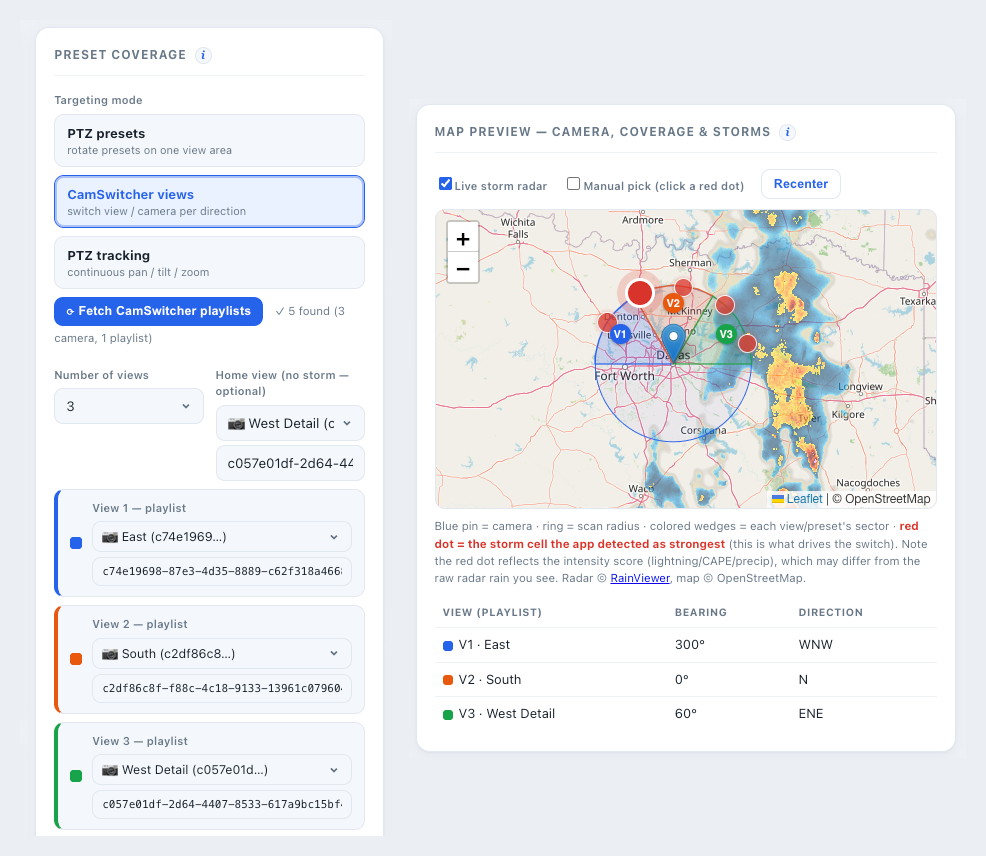
Task: Click the orange View 2 color swatch
Action: click(76, 659)
